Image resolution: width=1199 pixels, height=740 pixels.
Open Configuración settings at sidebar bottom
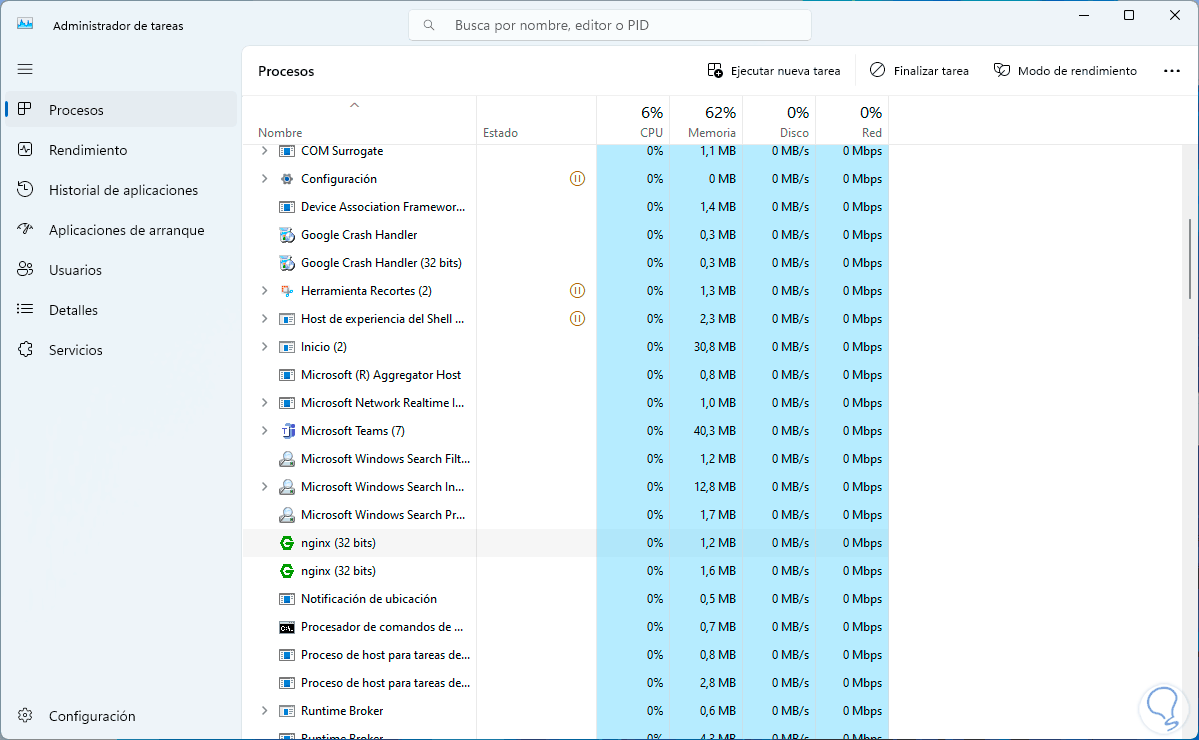(x=92, y=716)
